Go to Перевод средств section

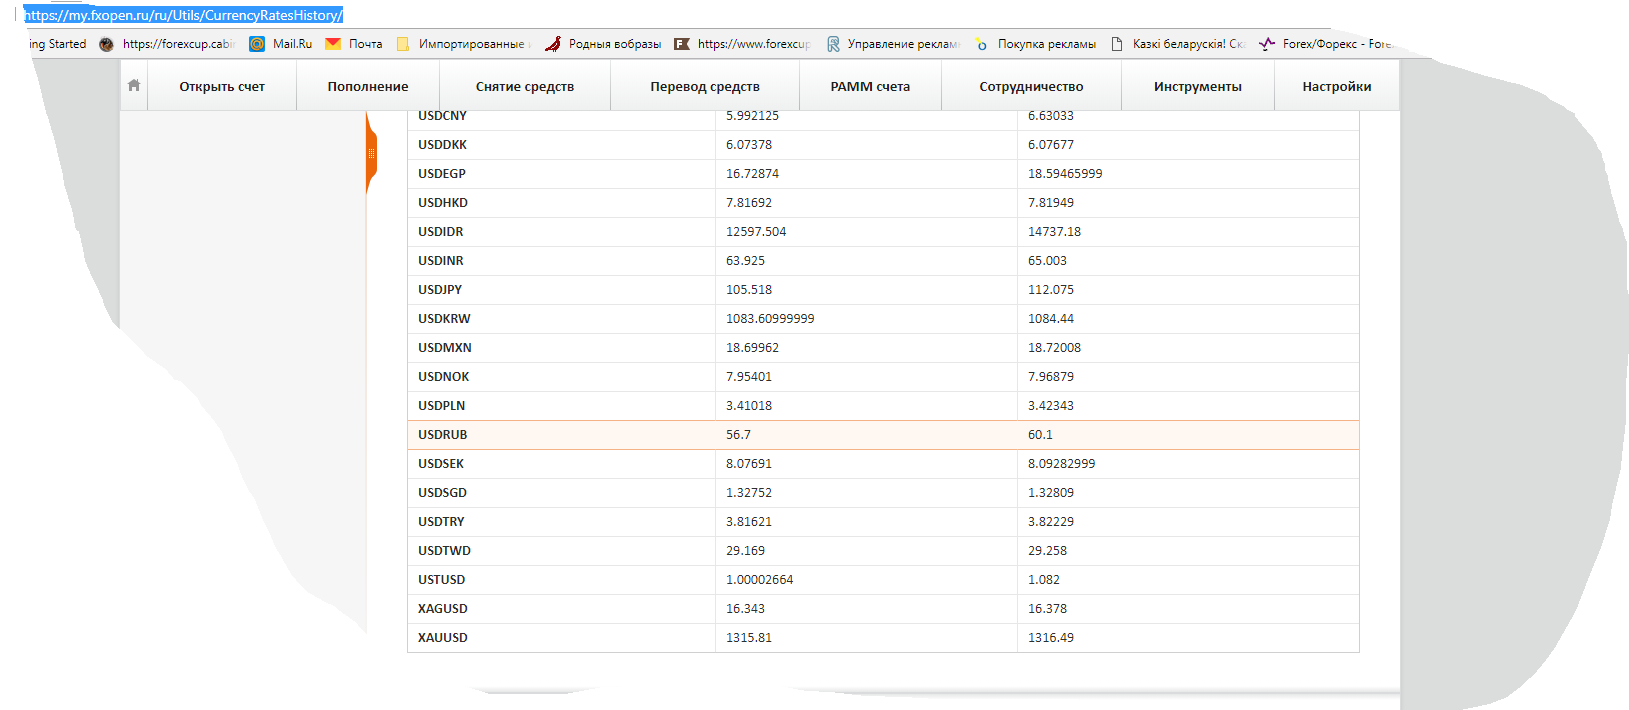[705, 87]
